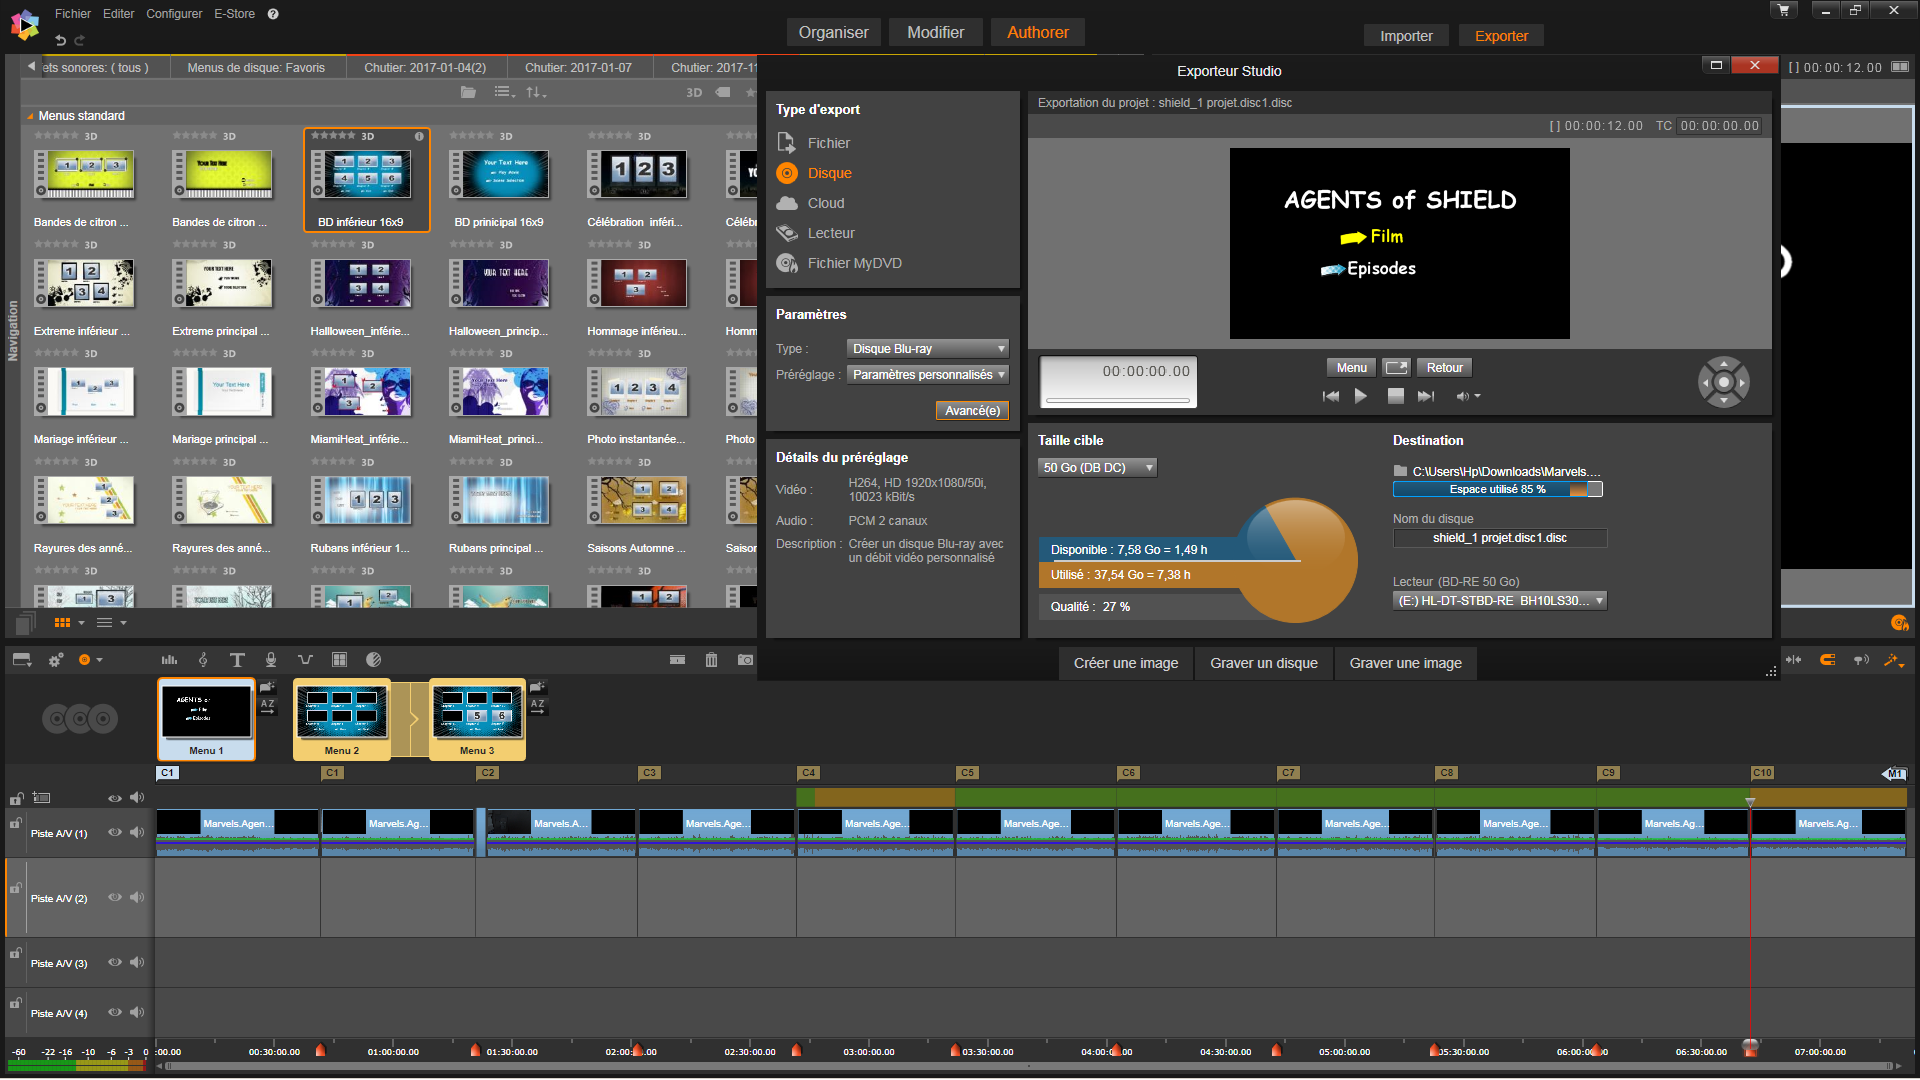Open timeline settings gear icon
This screenshot has height=1080, width=1920.
pos(56,660)
